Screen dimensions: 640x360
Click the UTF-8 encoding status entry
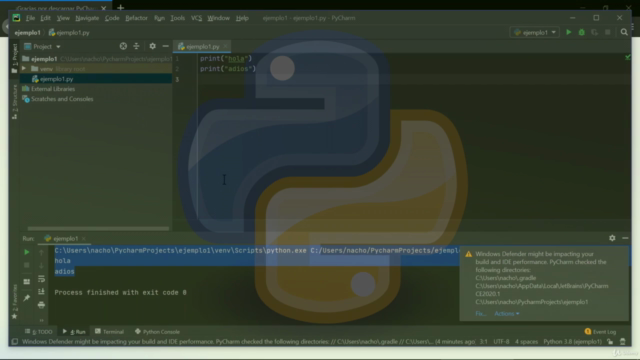501,342
